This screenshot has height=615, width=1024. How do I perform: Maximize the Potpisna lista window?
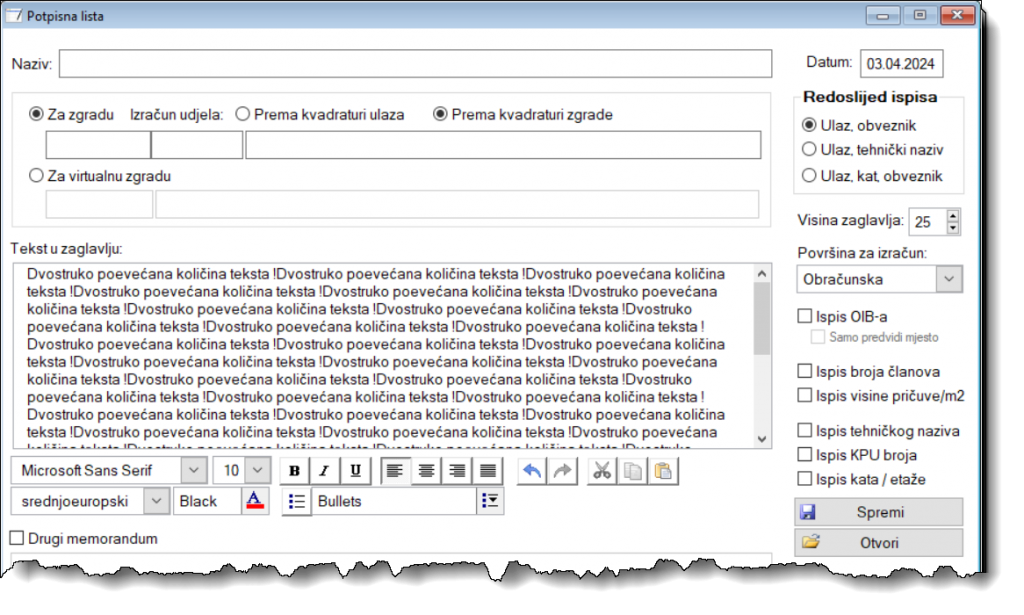coord(920,15)
